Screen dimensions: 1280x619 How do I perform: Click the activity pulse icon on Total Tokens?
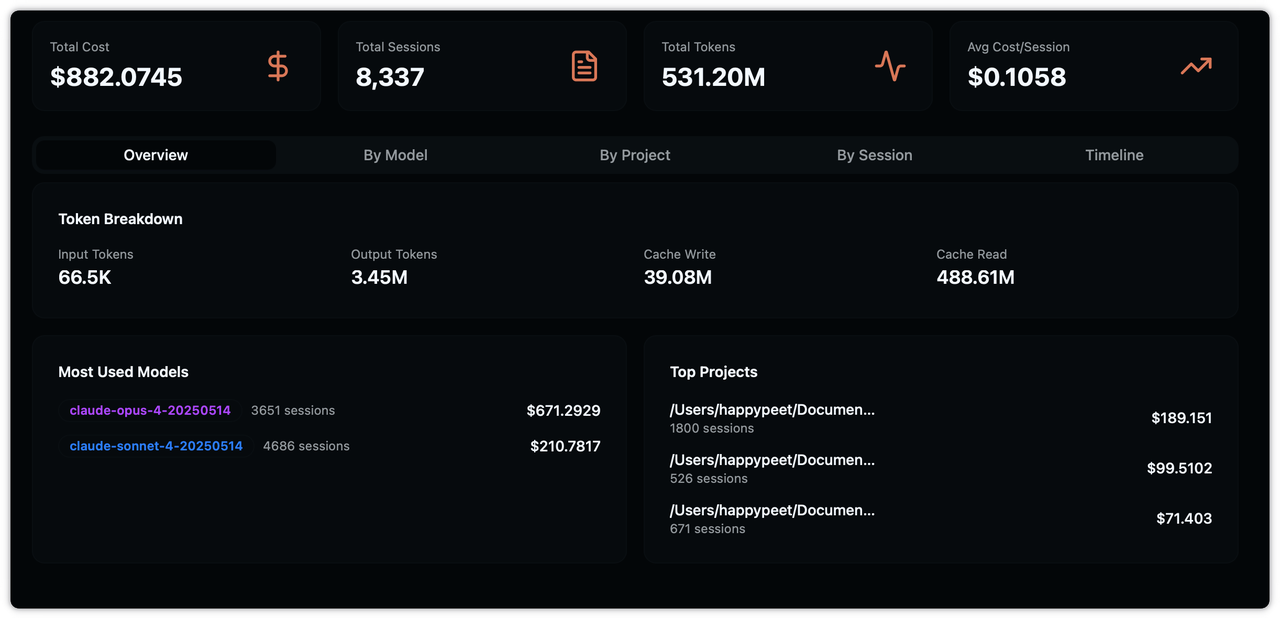pos(890,66)
